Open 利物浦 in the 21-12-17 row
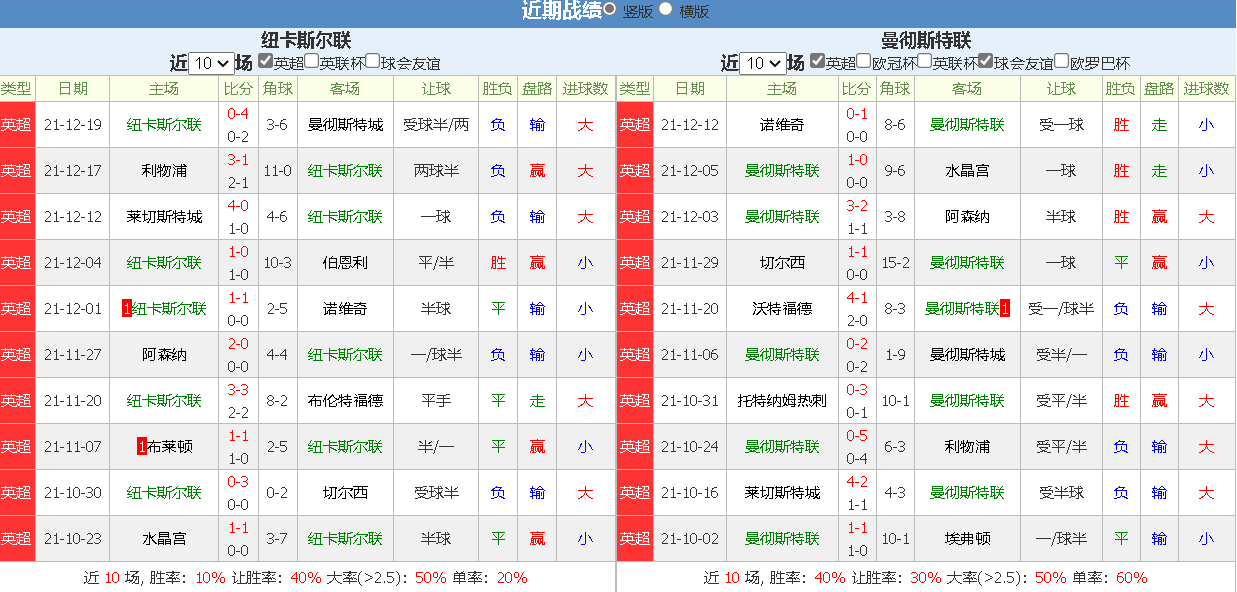1237x592 pixels. point(164,171)
